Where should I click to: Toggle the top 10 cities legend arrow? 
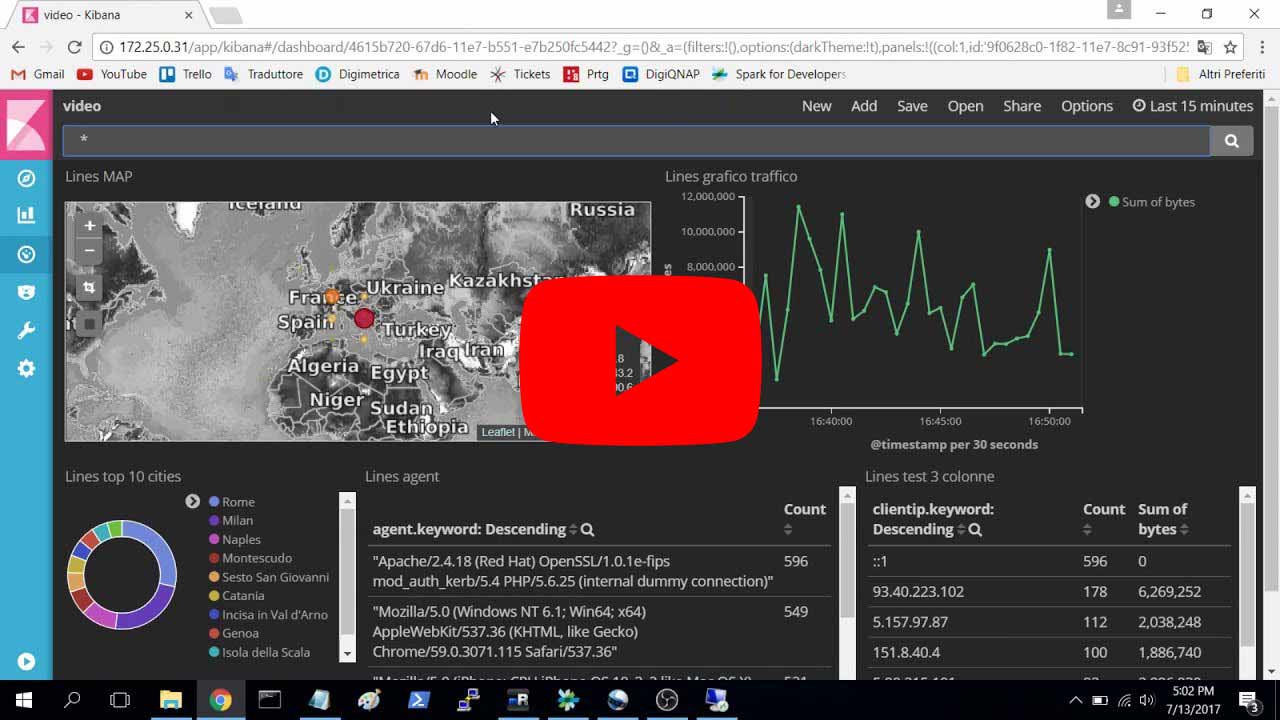pyautogui.click(x=192, y=501)
